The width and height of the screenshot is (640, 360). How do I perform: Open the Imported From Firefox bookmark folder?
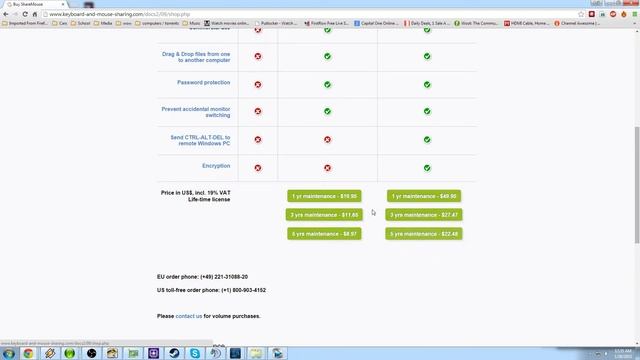[x=25, y=23]
